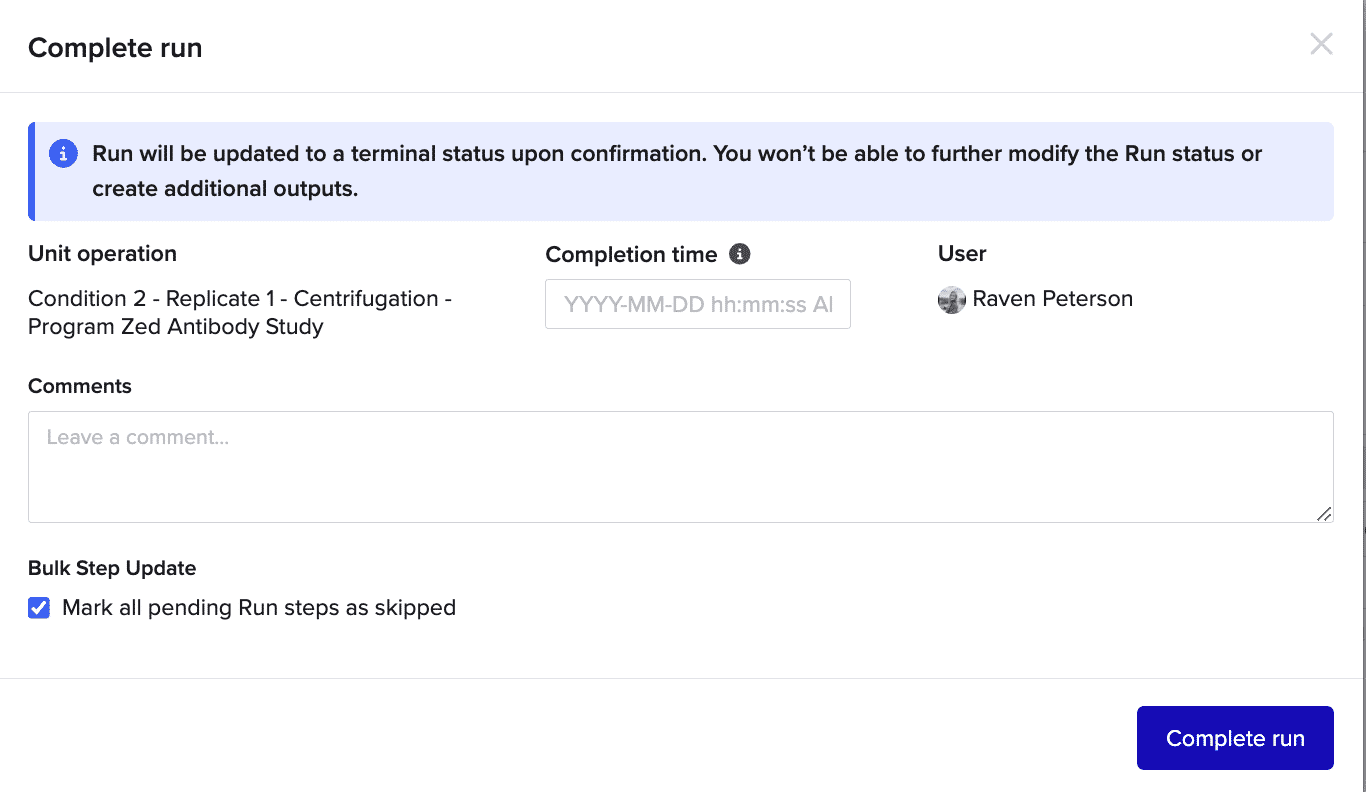Screen dimensions: 1366x792
Task: Close the Complete run dialog
Action: [1321, 44]
